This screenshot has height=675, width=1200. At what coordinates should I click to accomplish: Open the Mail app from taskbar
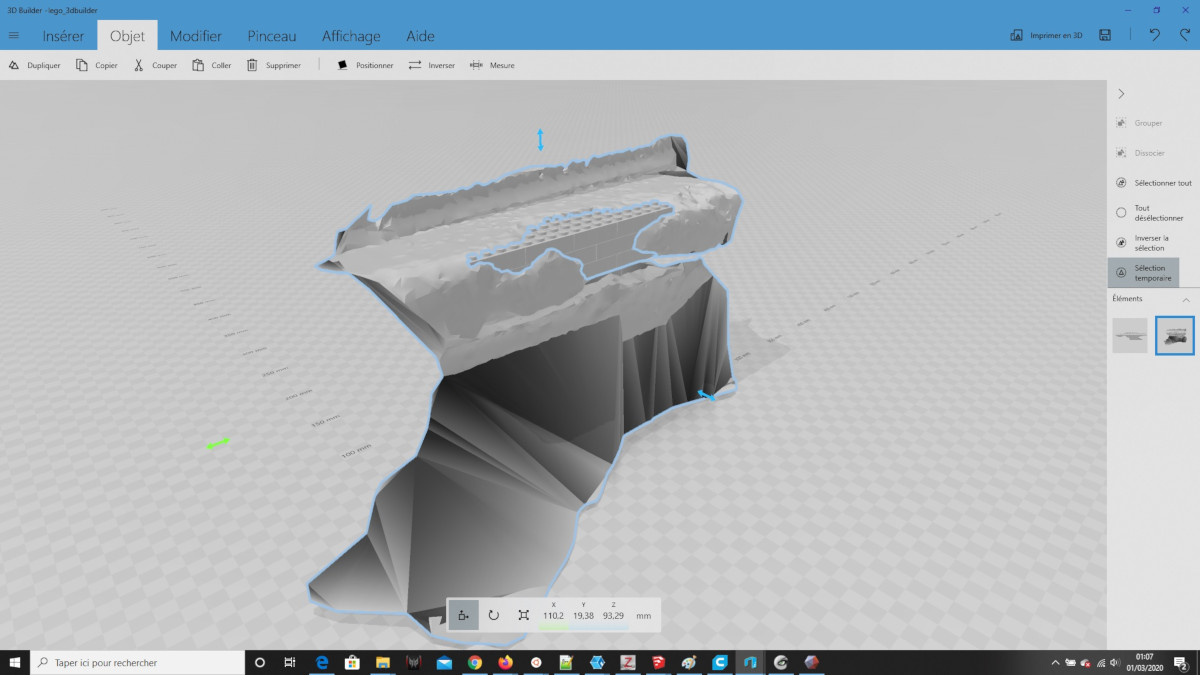coord(444,662)
